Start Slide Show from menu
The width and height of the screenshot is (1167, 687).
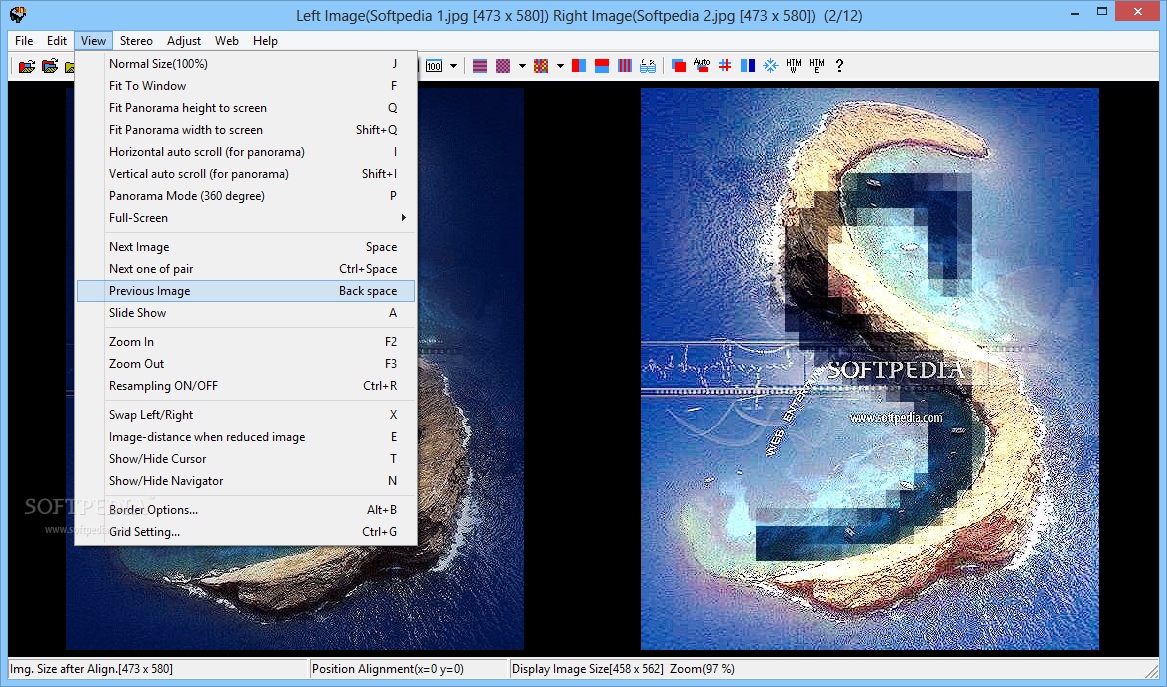pos(246,313)
